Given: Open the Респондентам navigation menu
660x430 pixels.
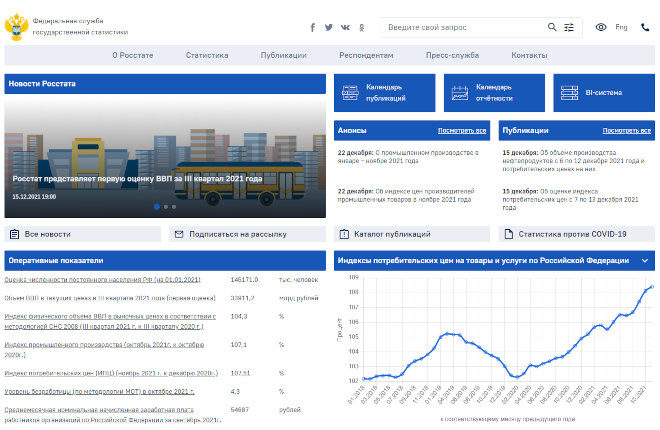Looking at the screenshot, I should 366,56.
